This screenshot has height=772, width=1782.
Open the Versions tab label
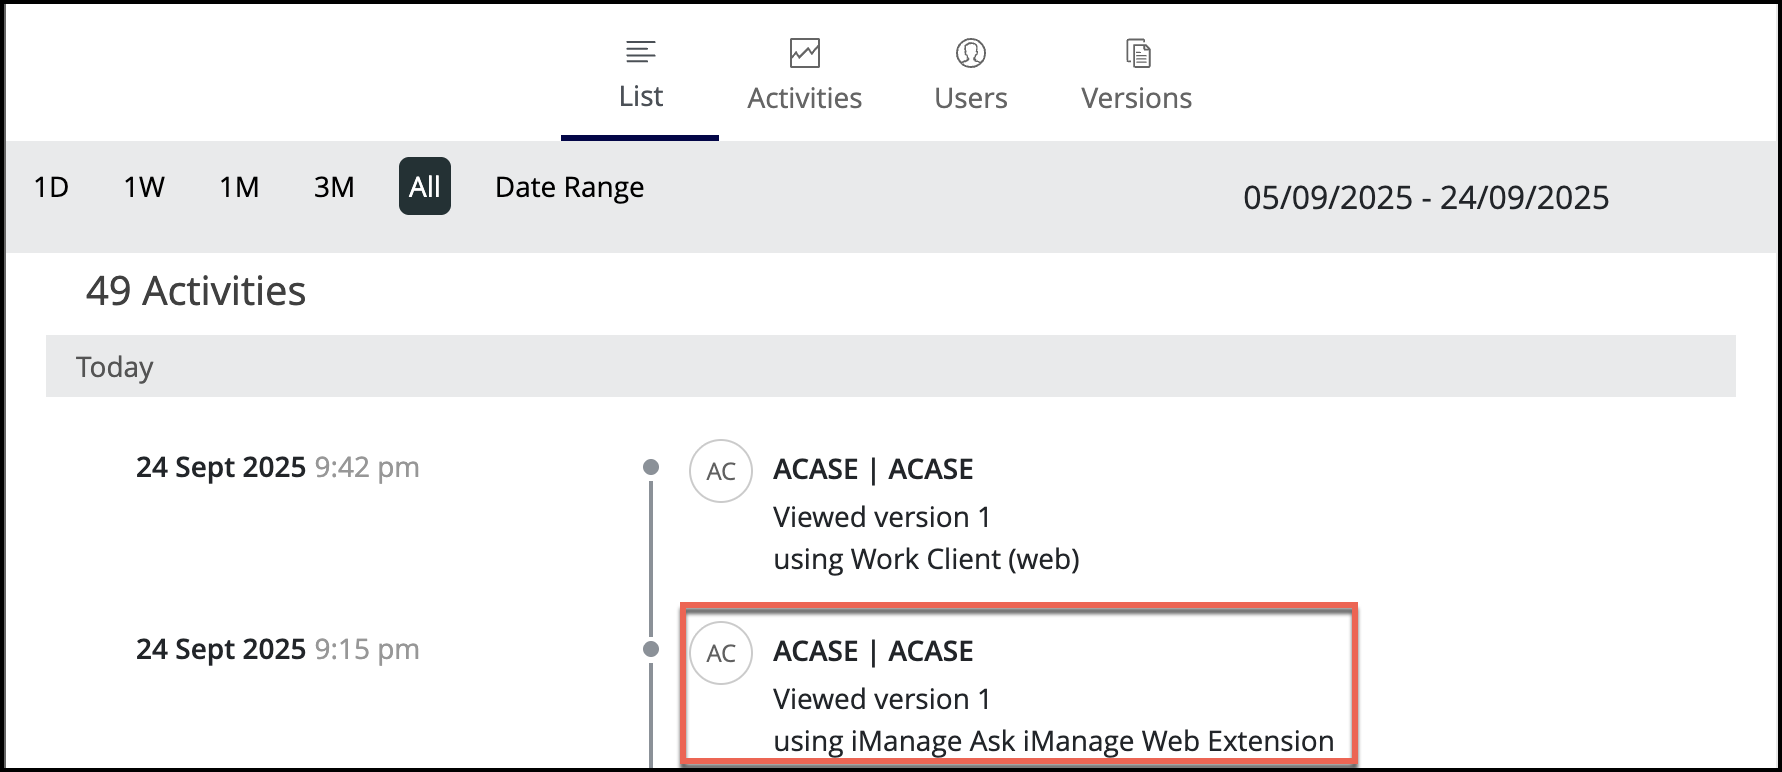(1136, 98)
